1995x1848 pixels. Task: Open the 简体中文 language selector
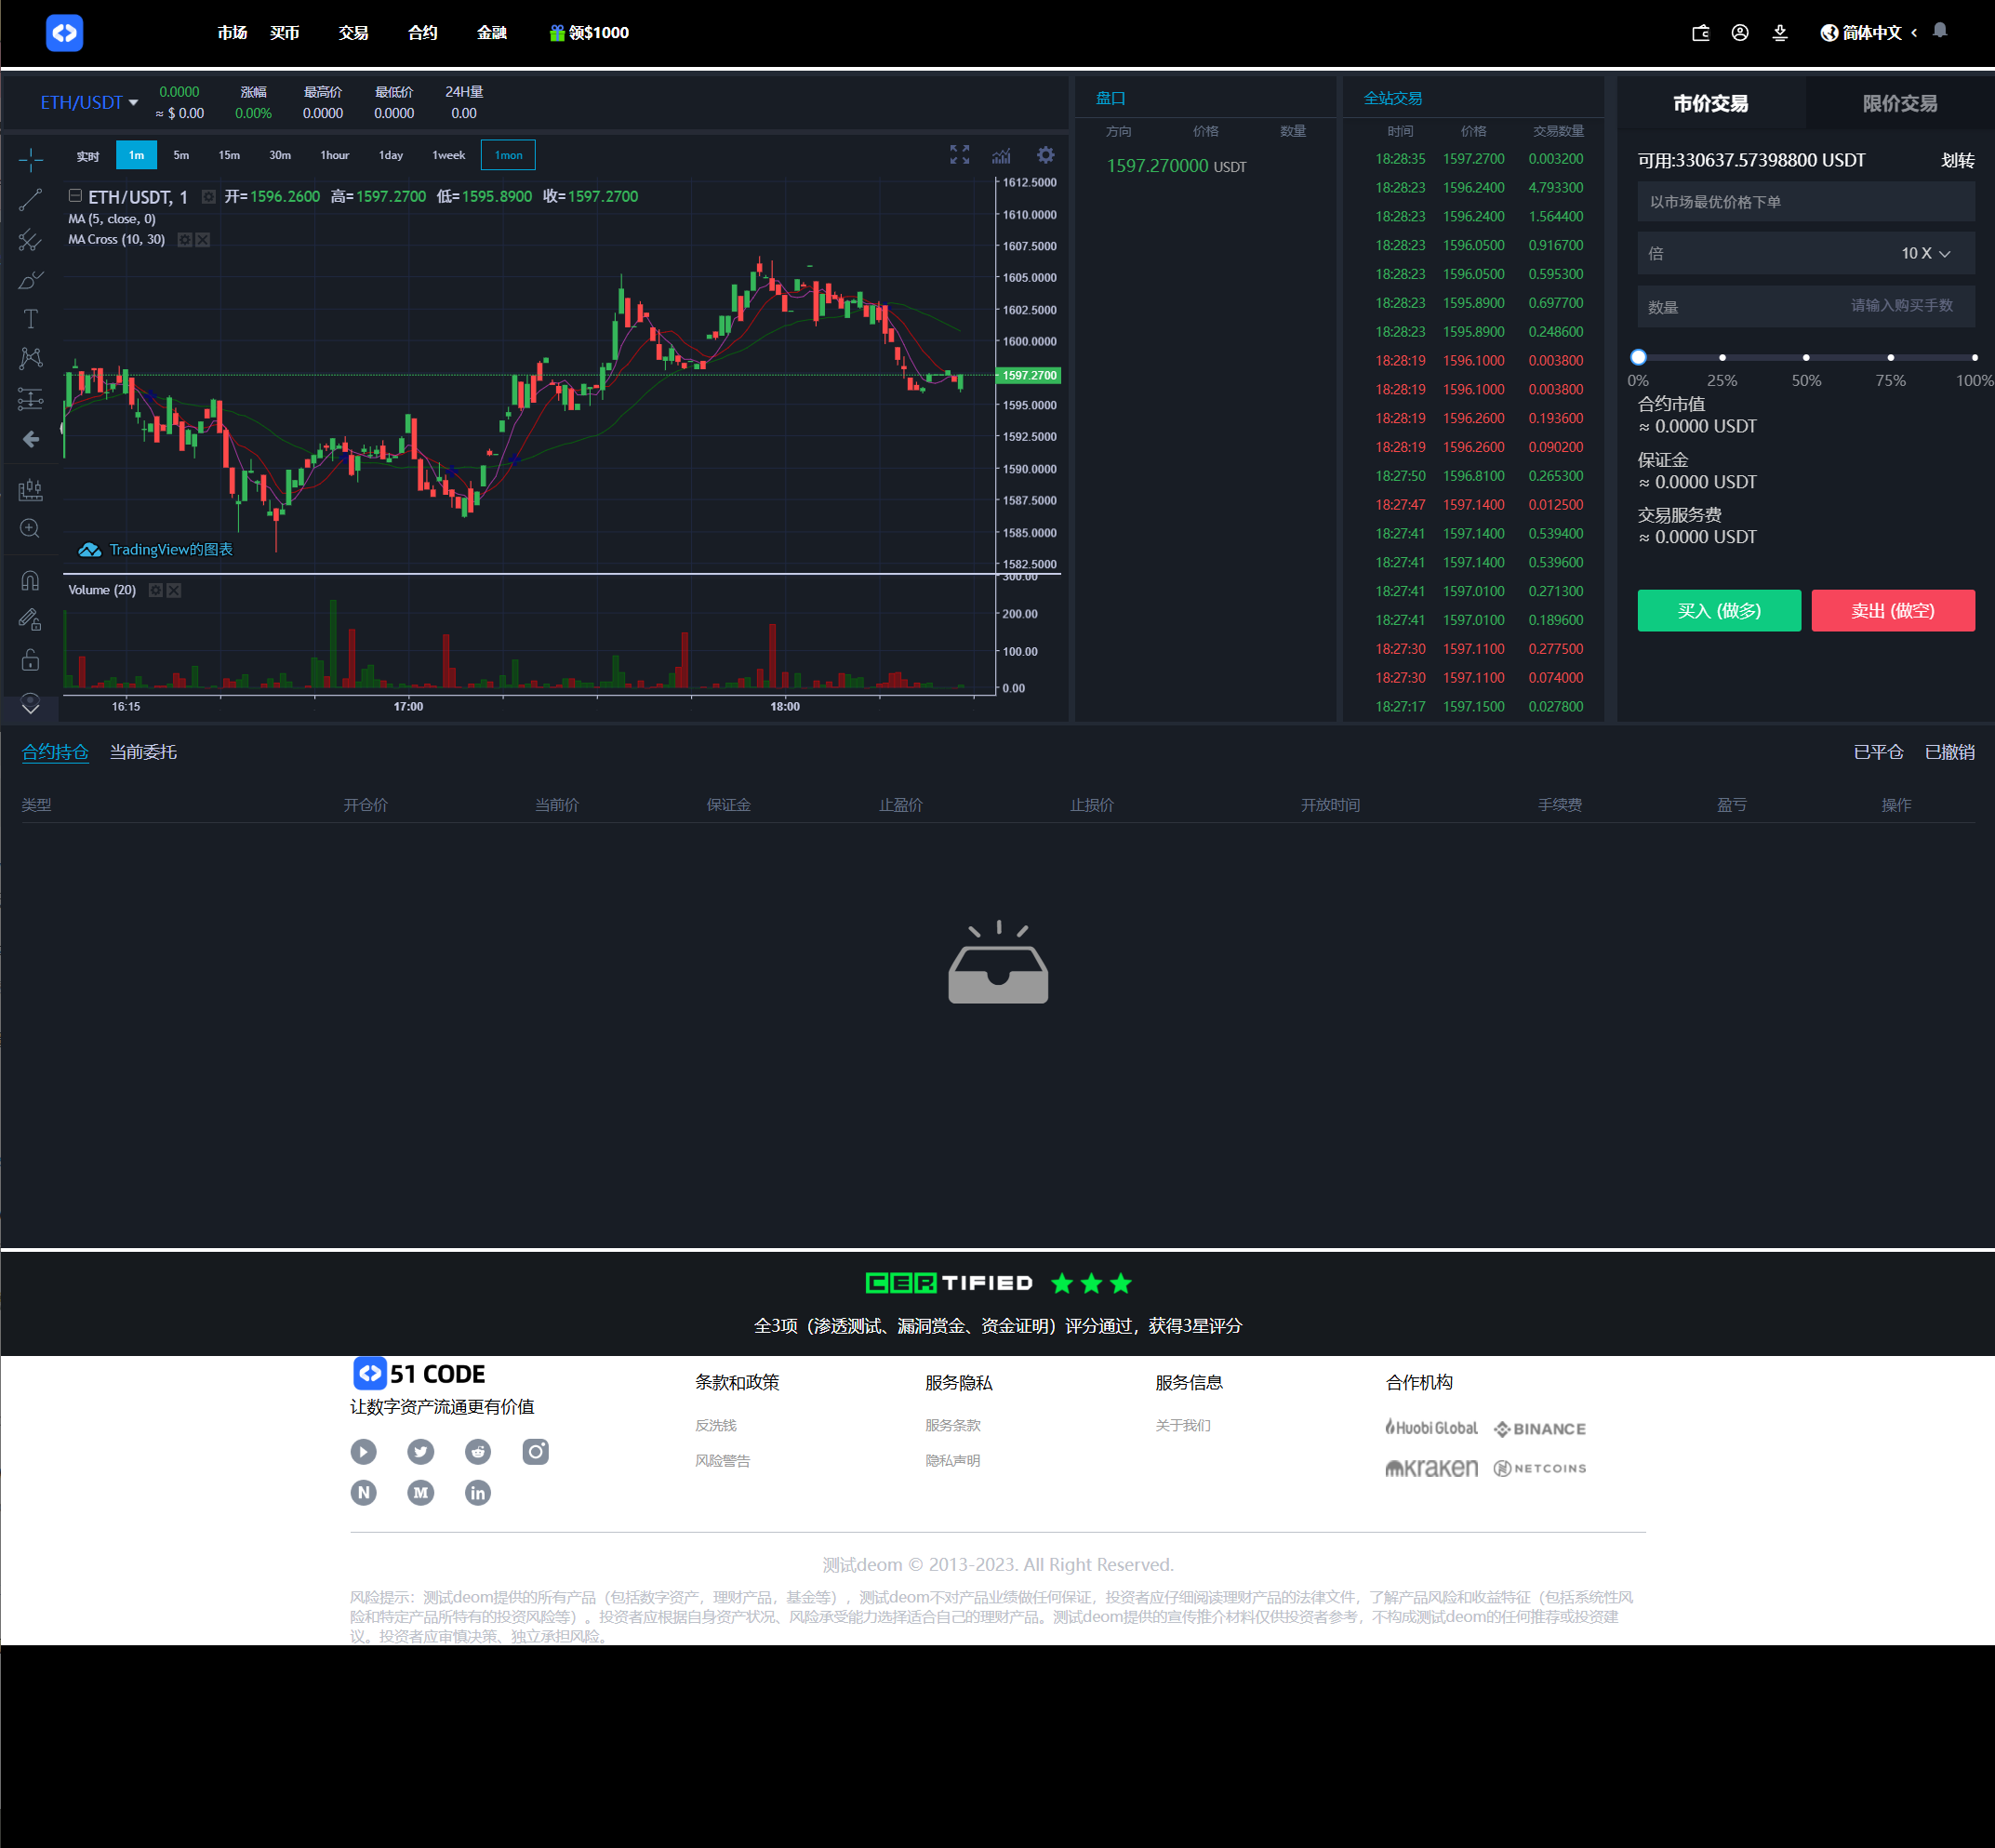point(1869,32)
